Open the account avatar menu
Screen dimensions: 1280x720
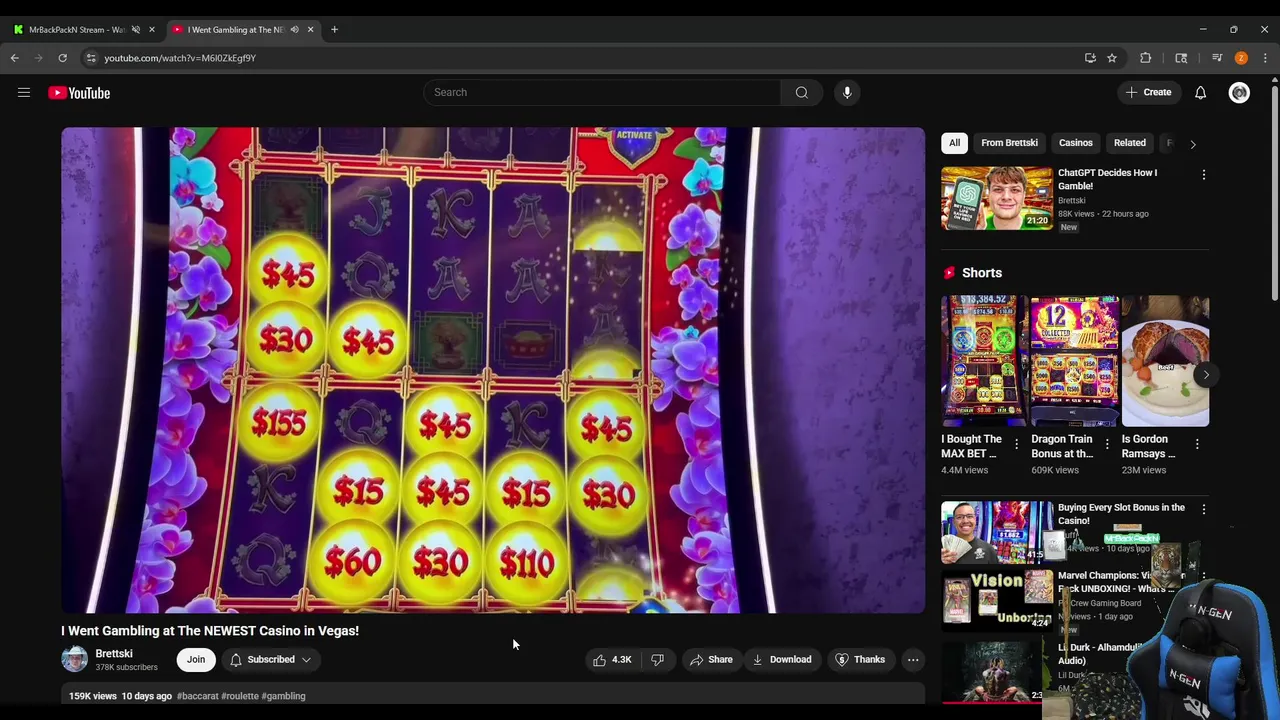pyautogui.click(x=1239, y=93)
